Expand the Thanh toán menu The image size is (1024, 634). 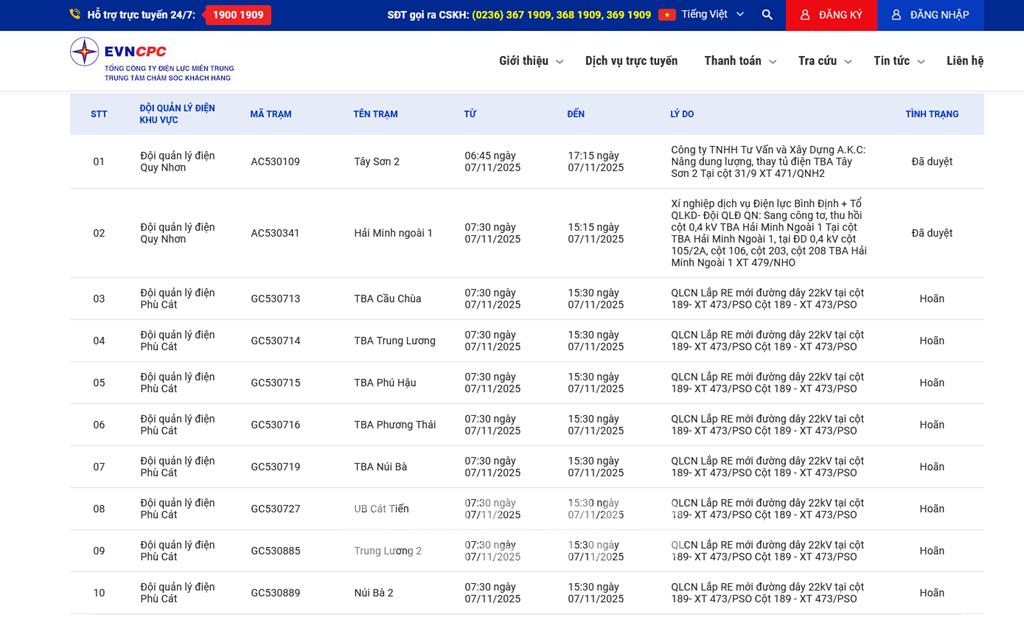point(740,61)
